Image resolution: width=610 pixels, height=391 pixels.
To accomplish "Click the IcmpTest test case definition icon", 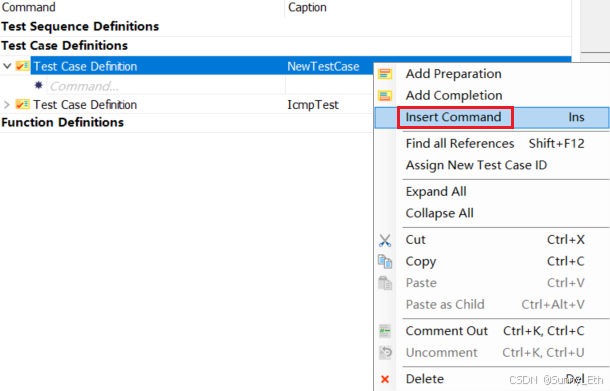I will click(22, 104).
